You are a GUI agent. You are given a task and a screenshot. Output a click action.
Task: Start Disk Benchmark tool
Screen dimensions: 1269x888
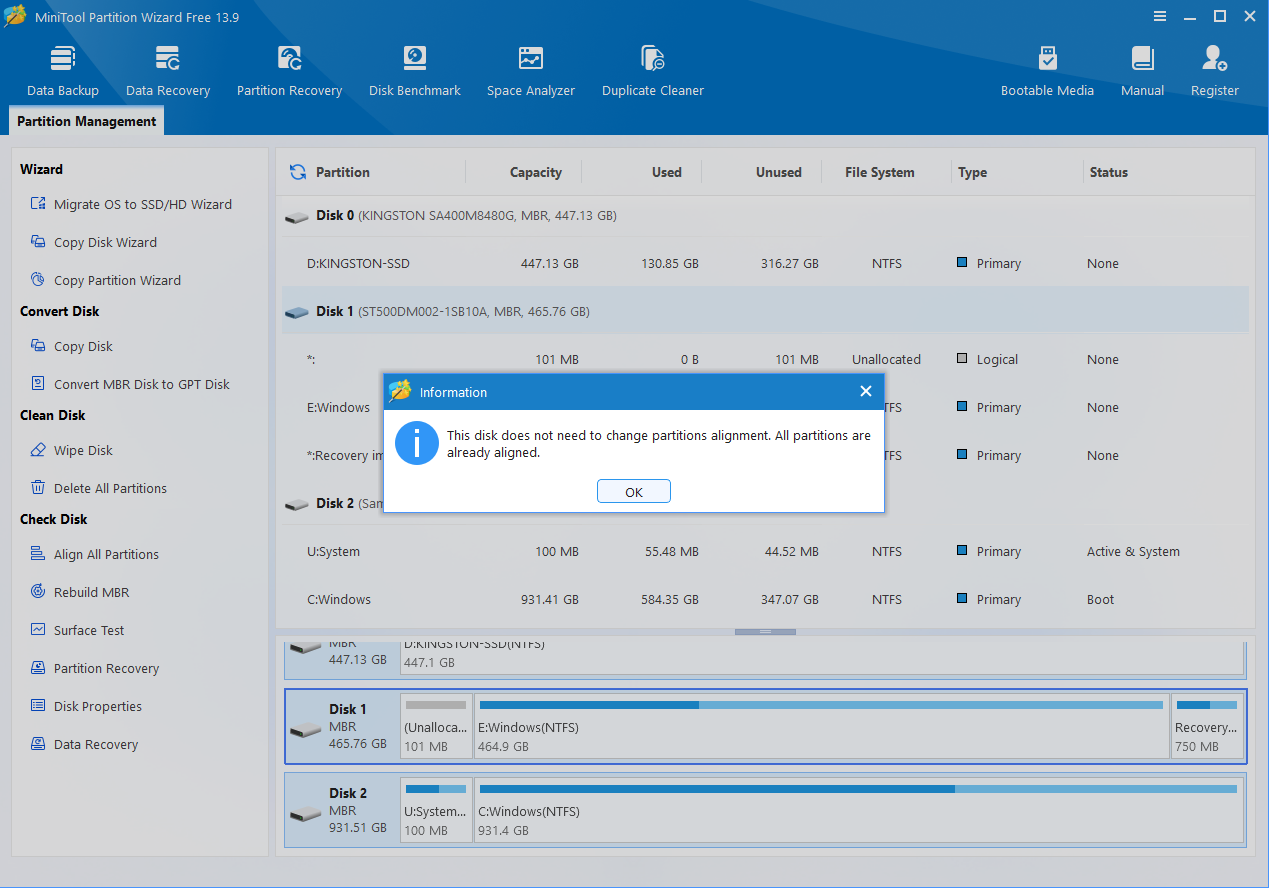coord(414,72)
